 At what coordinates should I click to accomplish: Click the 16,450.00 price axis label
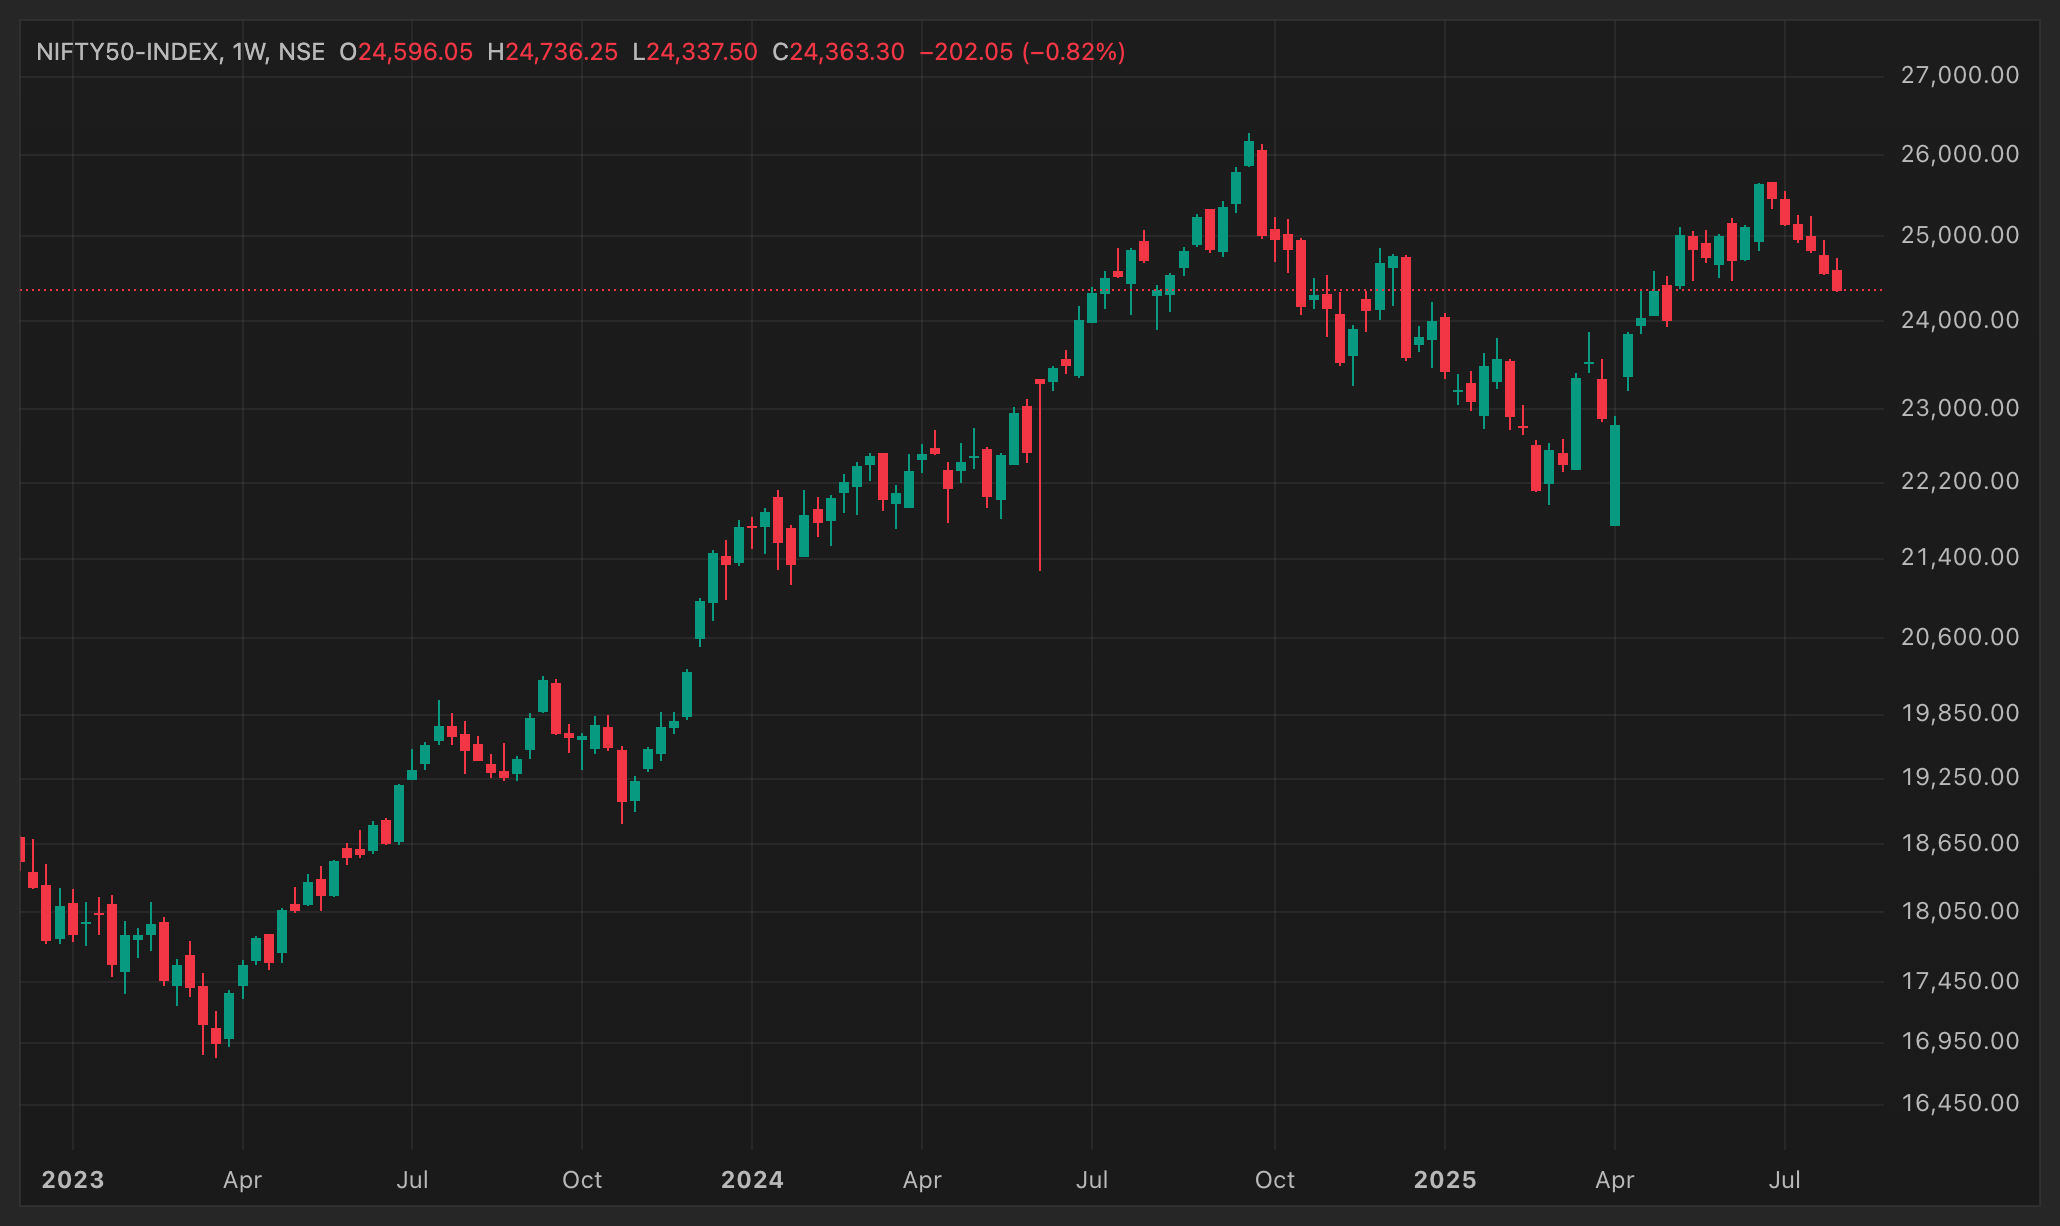pyautogui.click(x=1959, y=1103)
